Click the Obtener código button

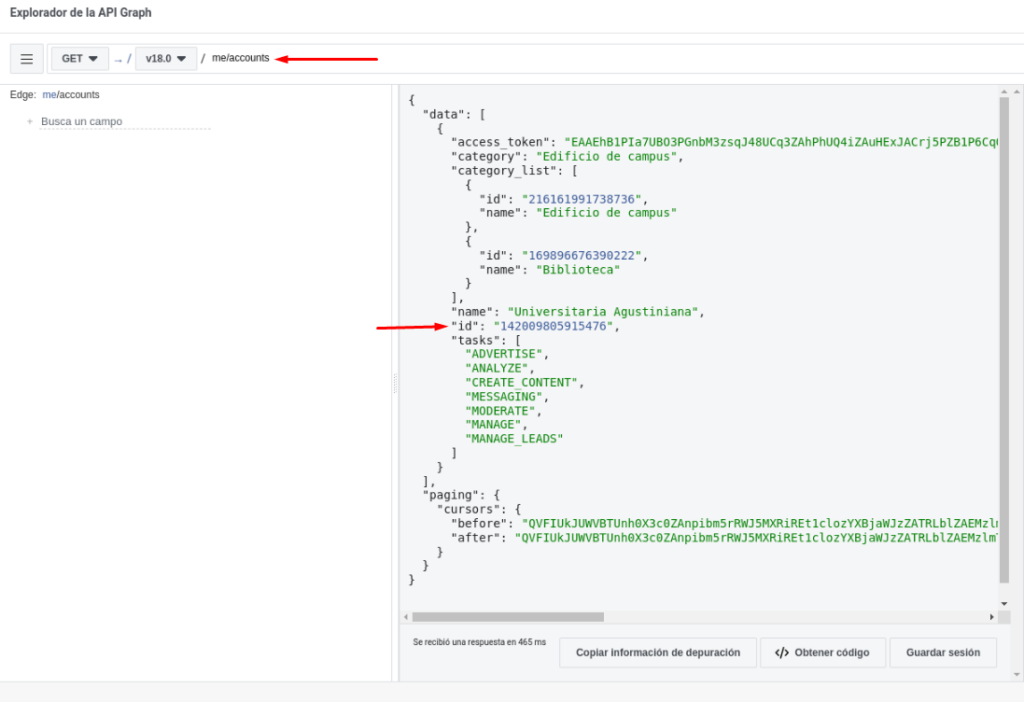tap(821, 653)
